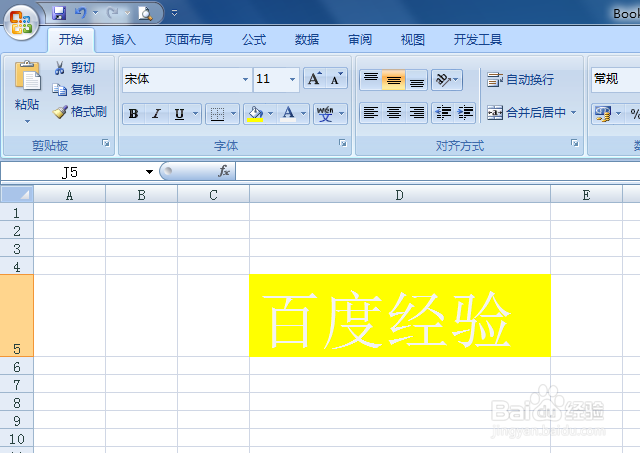Screen dimensions: 640x453
Task: Increase the indent
Action: (465, 113)
